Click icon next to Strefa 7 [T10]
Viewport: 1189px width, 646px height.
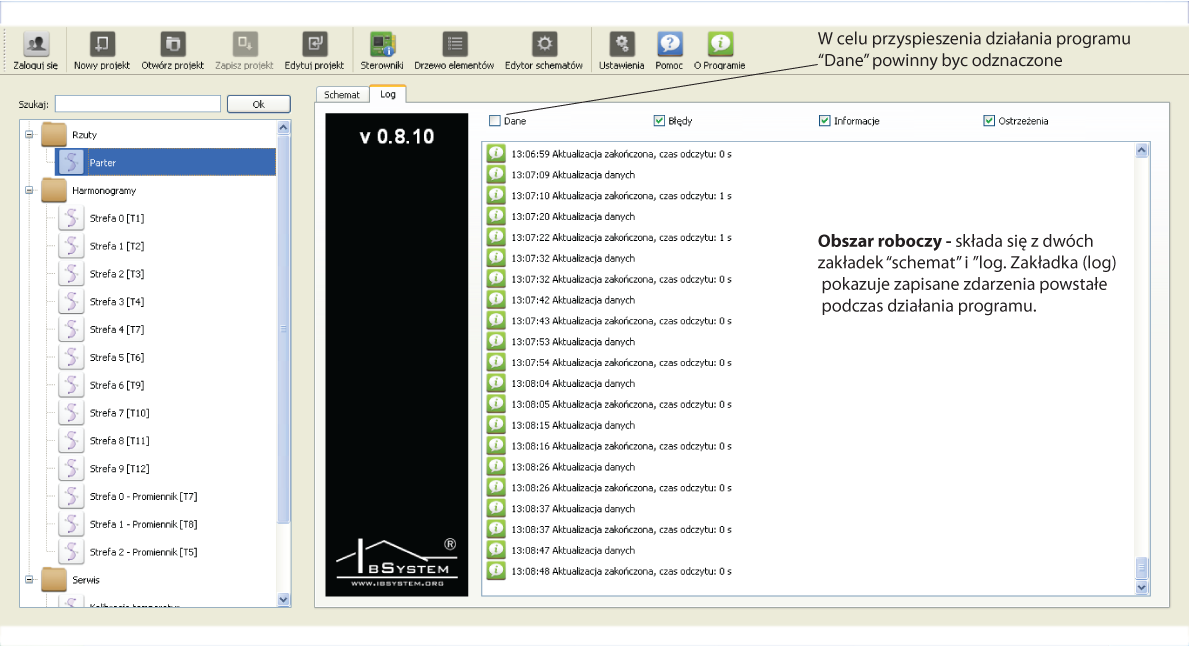tap(71, 412)
